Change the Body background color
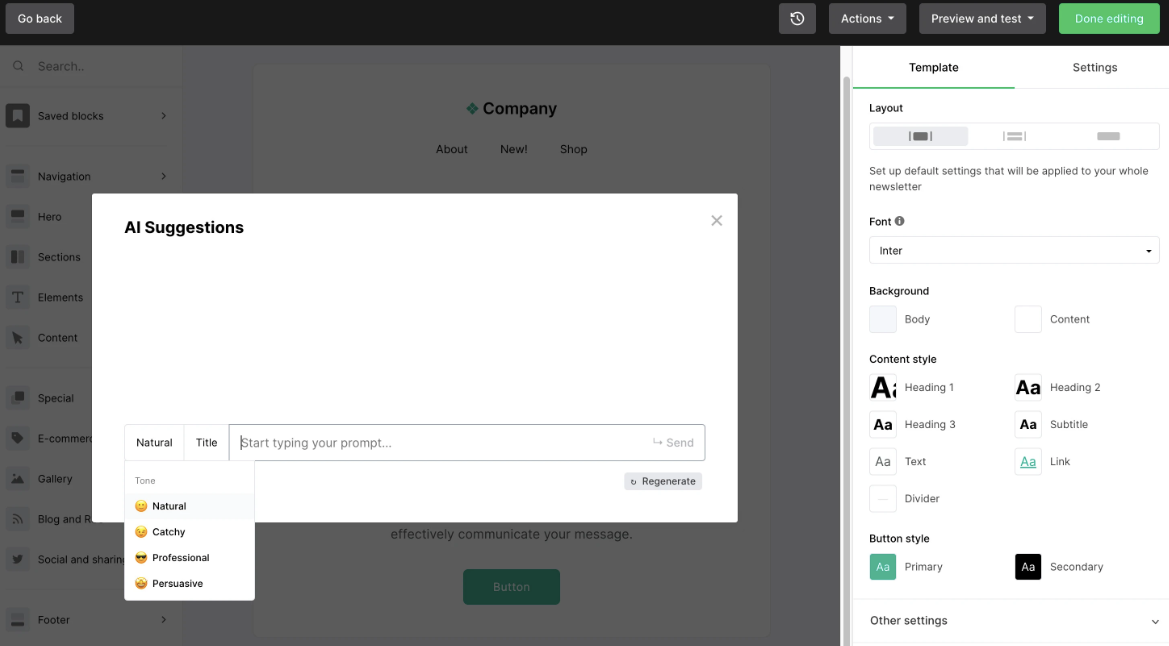This screenshot has height=646, width=1169. [x=883, y=319]
